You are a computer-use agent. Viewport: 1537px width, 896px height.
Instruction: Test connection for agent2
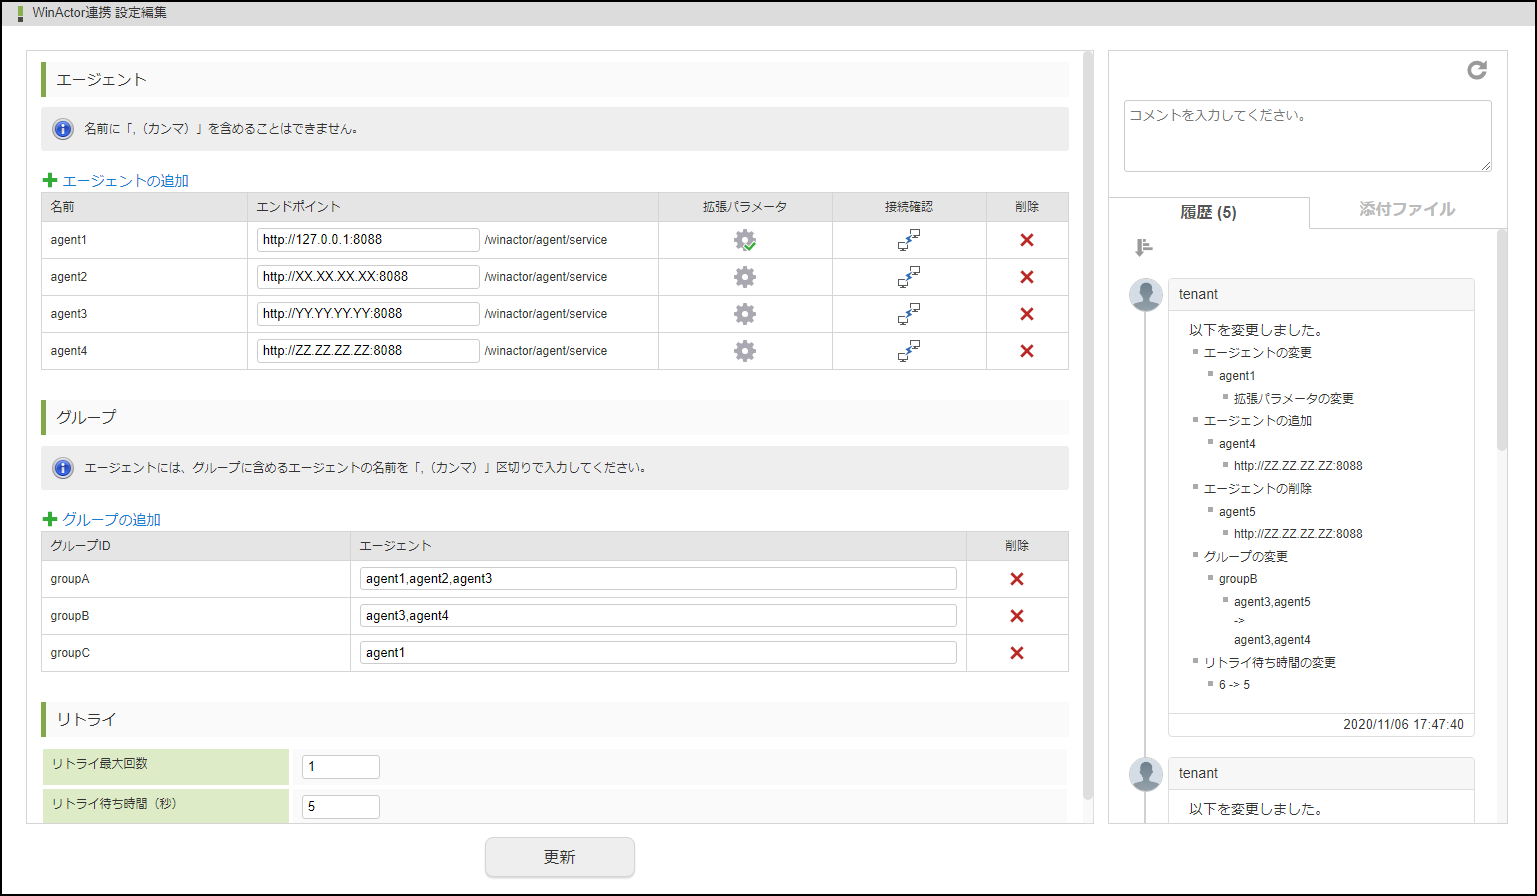(908, 277)
